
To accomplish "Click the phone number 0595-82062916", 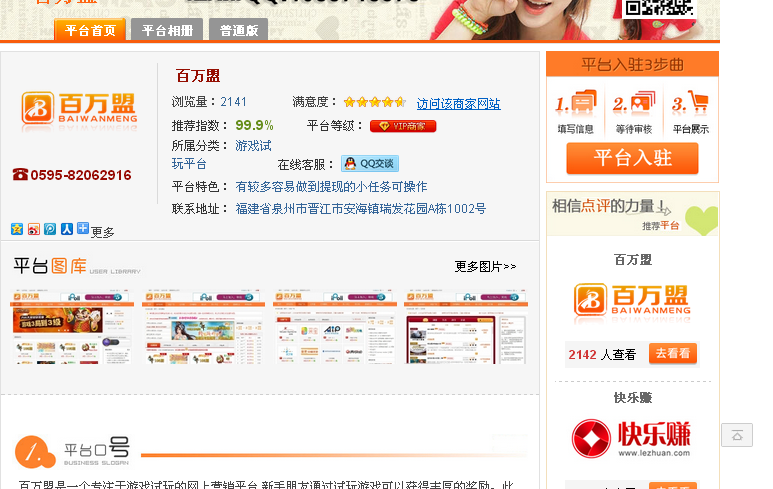I will [81, 175].
